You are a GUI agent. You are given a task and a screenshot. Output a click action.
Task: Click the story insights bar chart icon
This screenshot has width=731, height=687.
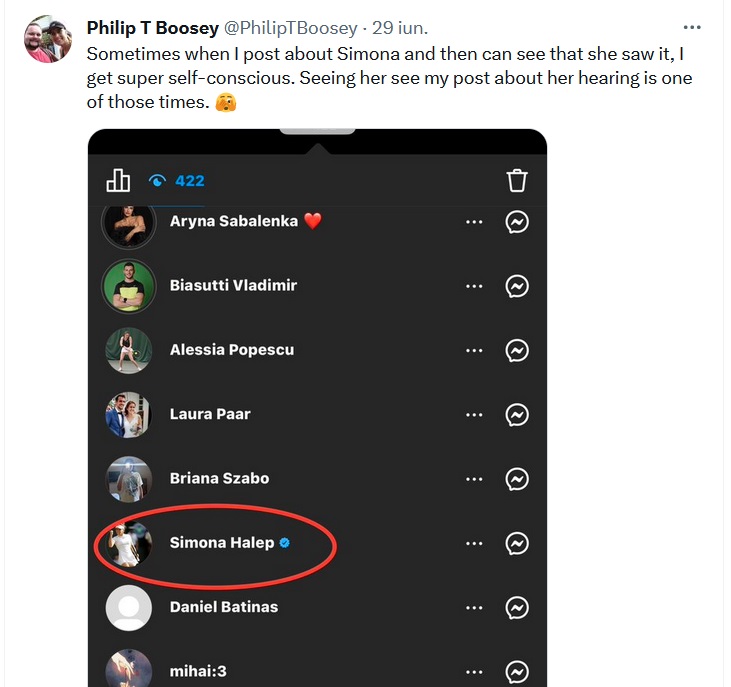(118, 180)
